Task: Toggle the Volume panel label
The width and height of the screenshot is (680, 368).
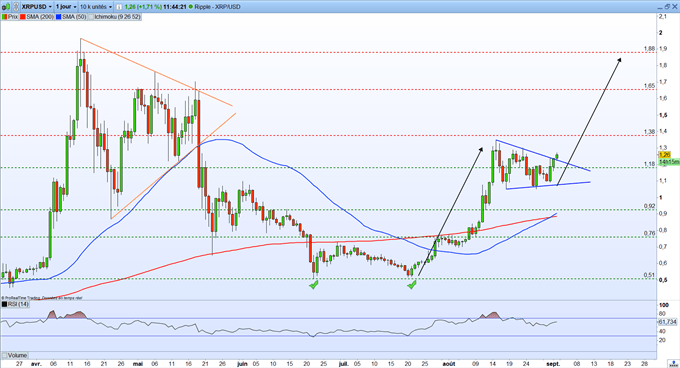Action: pos(15,355)
